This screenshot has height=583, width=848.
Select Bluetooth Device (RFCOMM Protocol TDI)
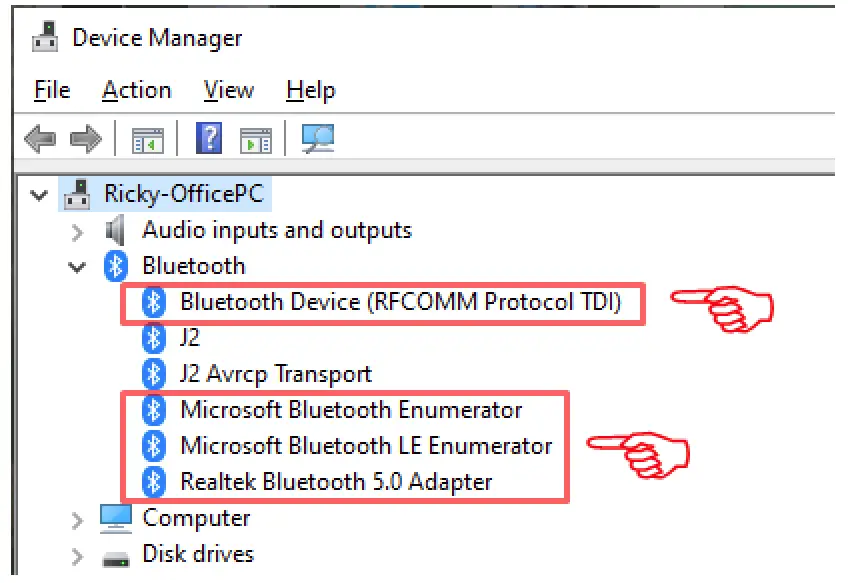(x=400, y=302)
